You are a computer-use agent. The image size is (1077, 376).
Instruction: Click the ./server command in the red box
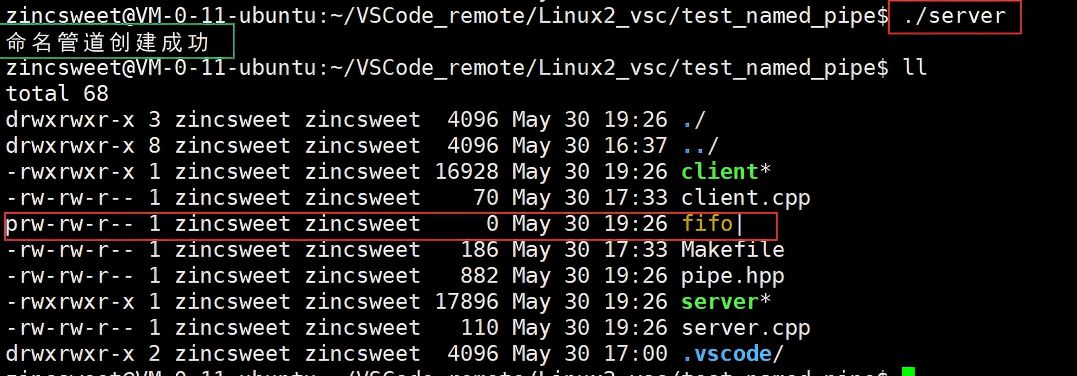pos(955,16)
